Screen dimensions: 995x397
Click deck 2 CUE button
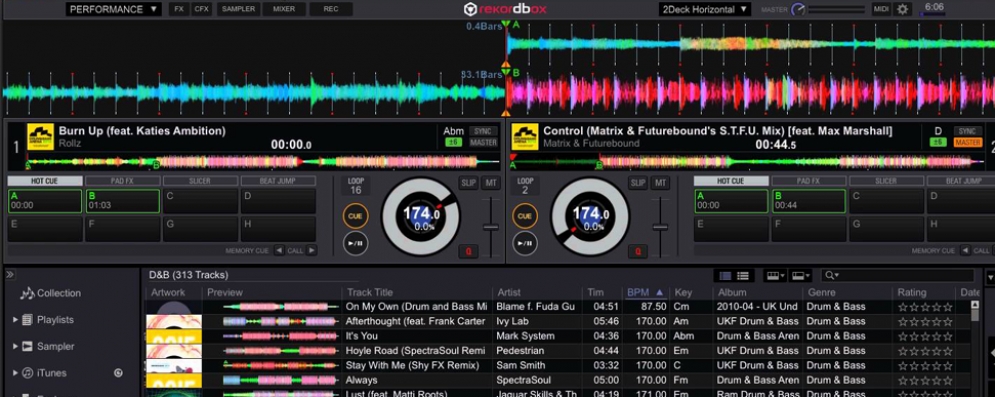click(525, 216)
